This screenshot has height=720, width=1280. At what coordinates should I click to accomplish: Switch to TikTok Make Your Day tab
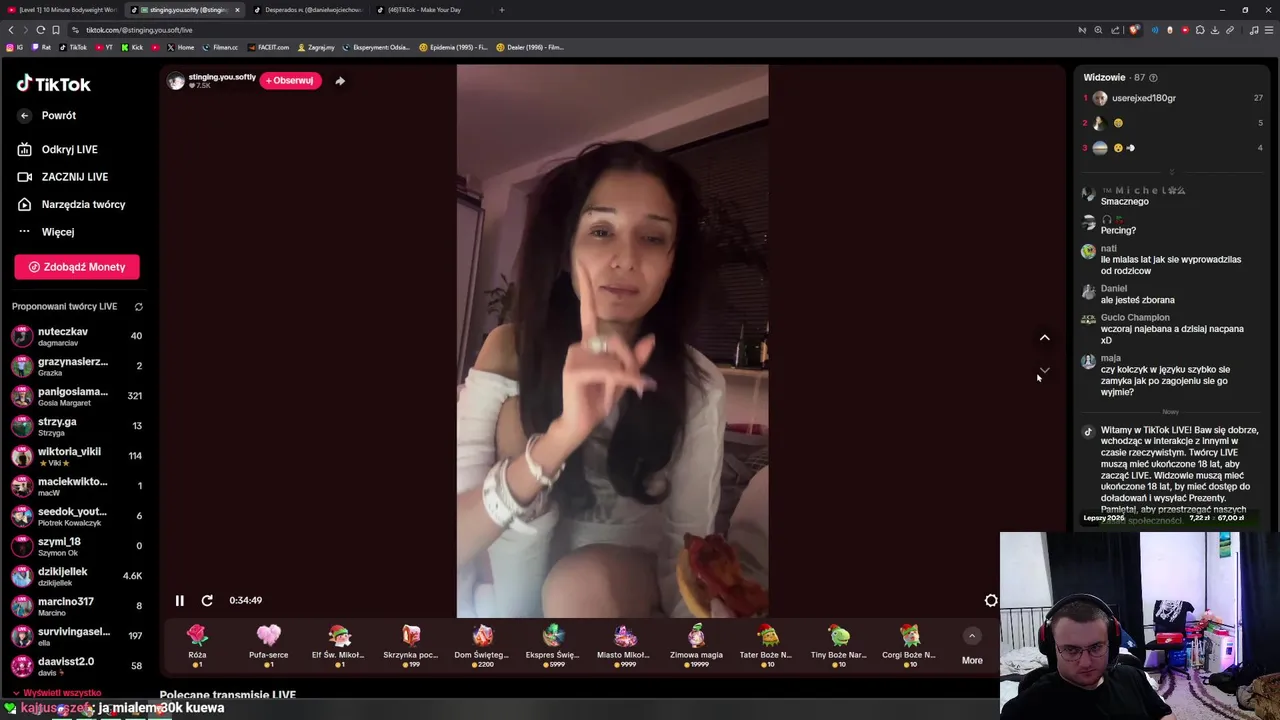click(429, 10)
